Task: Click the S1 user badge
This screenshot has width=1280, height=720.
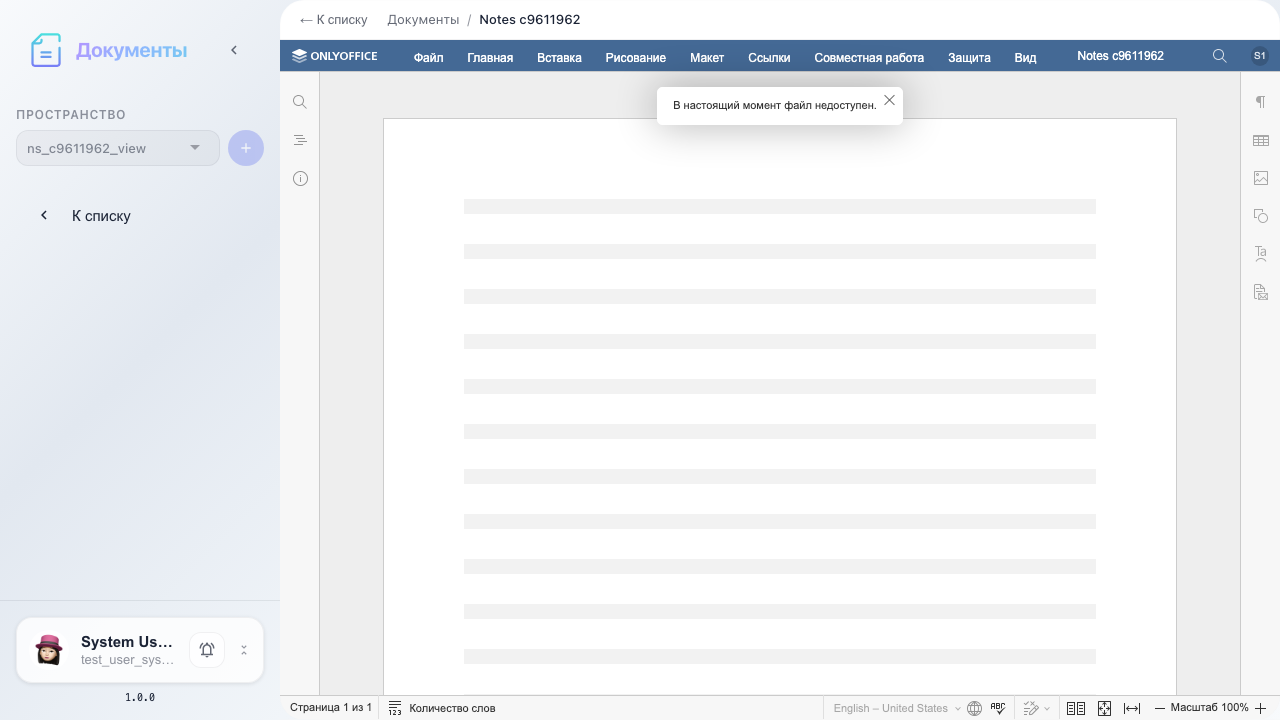Action: (x=1260, y=56)
